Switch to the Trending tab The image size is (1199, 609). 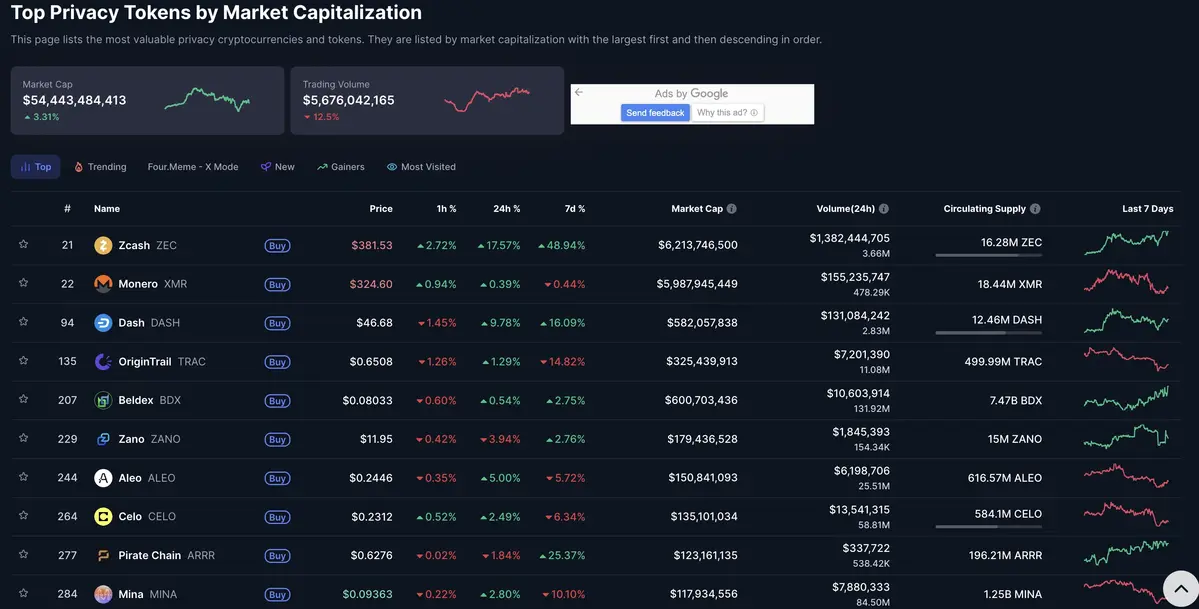(x=103, y=164)
